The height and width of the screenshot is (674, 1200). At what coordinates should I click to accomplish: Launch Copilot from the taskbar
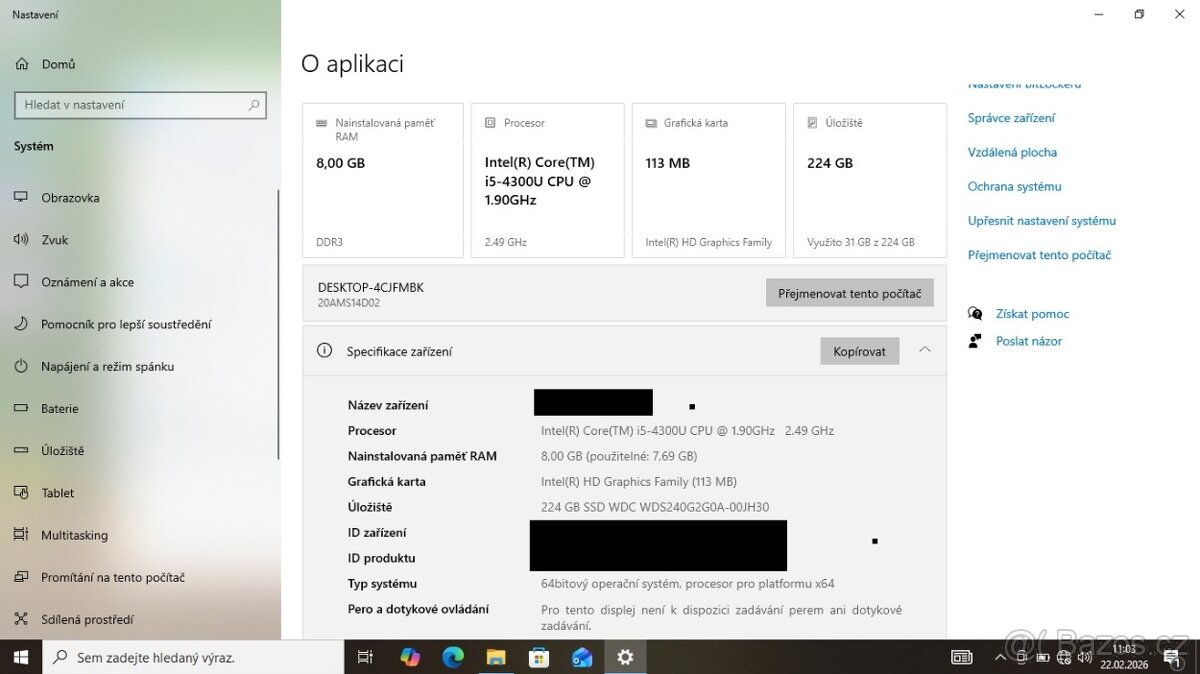pos(410,657)
